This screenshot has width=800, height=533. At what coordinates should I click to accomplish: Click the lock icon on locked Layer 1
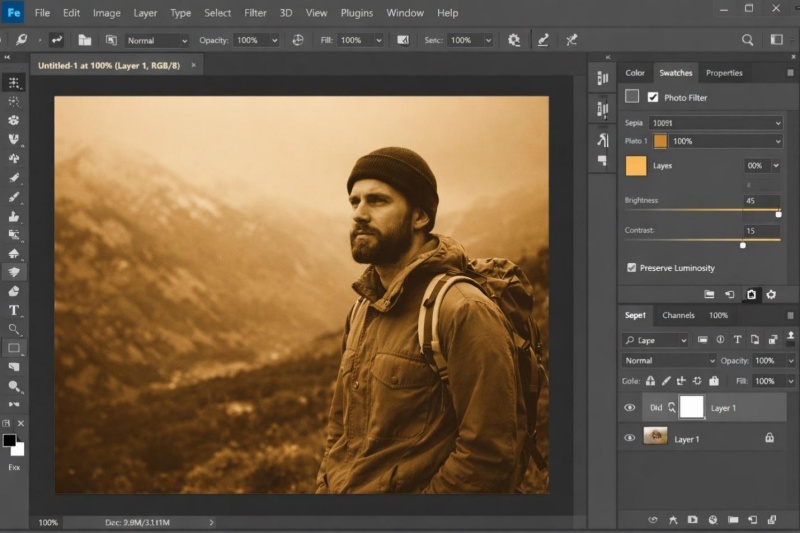[769, 438]
